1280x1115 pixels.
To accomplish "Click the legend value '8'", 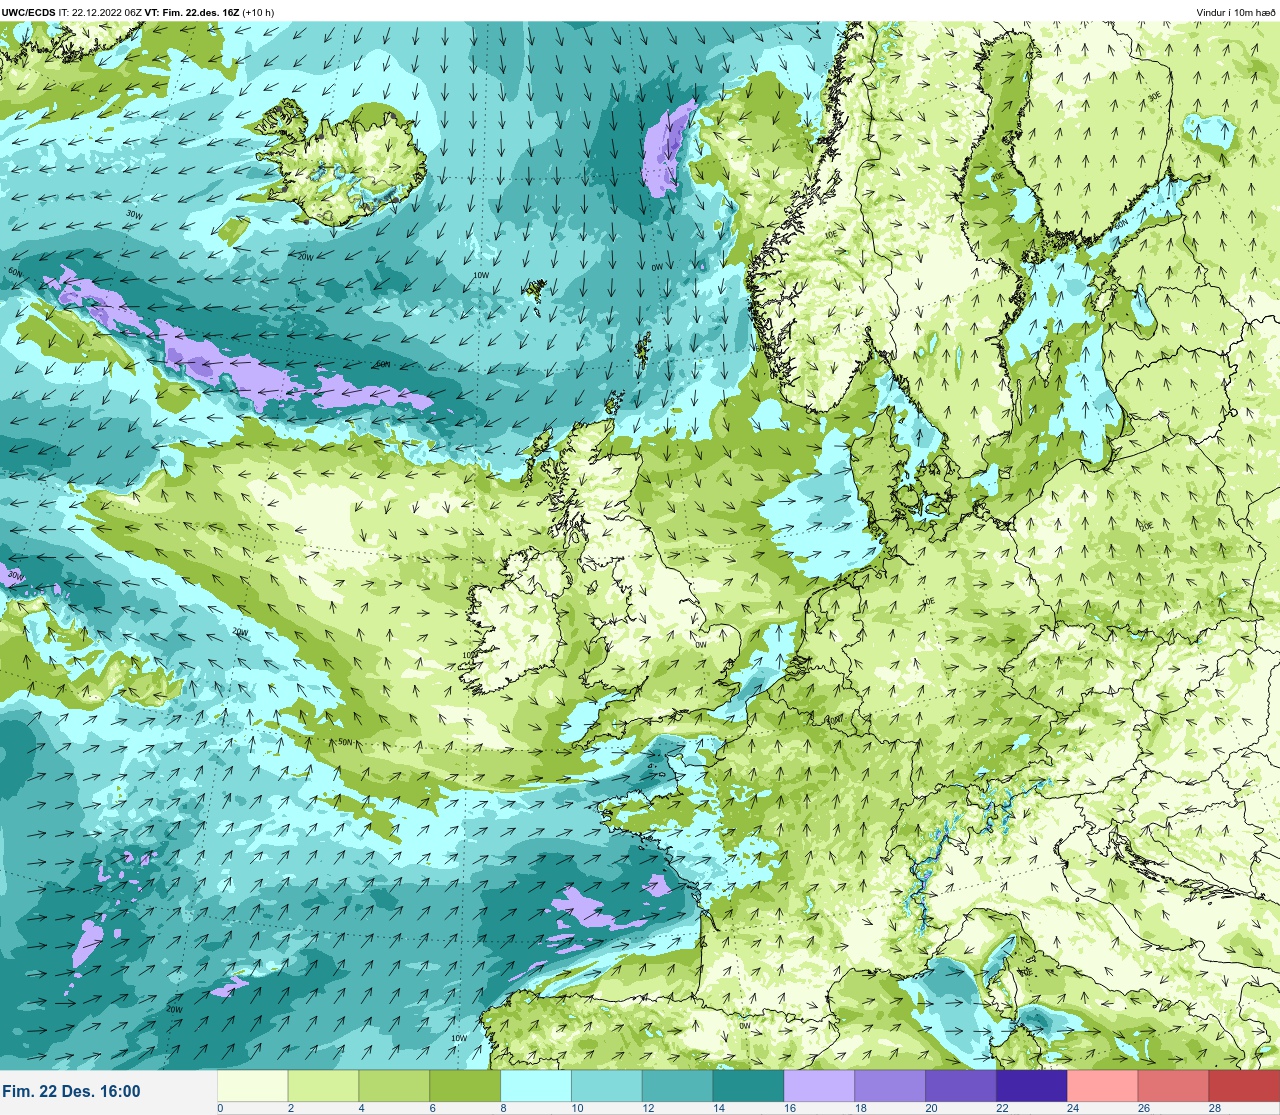I will pos(503,1108).
